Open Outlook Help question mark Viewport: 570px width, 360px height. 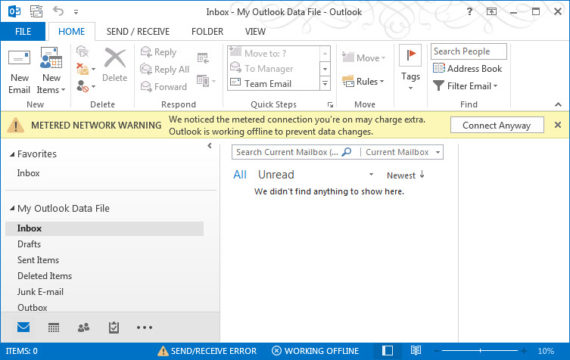(x=469, y=12)
